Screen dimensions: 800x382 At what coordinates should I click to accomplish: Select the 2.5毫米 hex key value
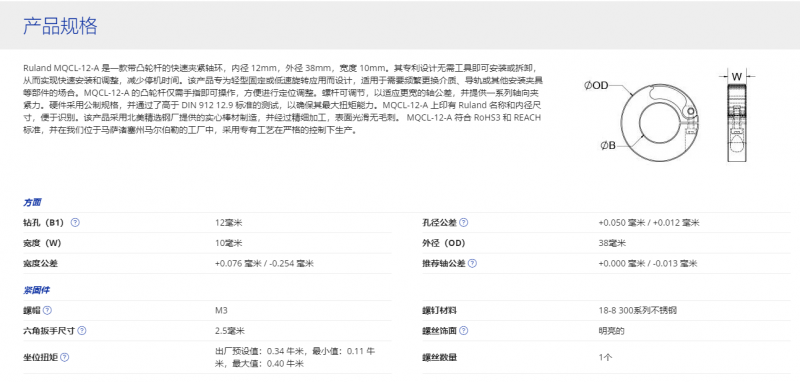pyautogui.click(x=230, y=330)
